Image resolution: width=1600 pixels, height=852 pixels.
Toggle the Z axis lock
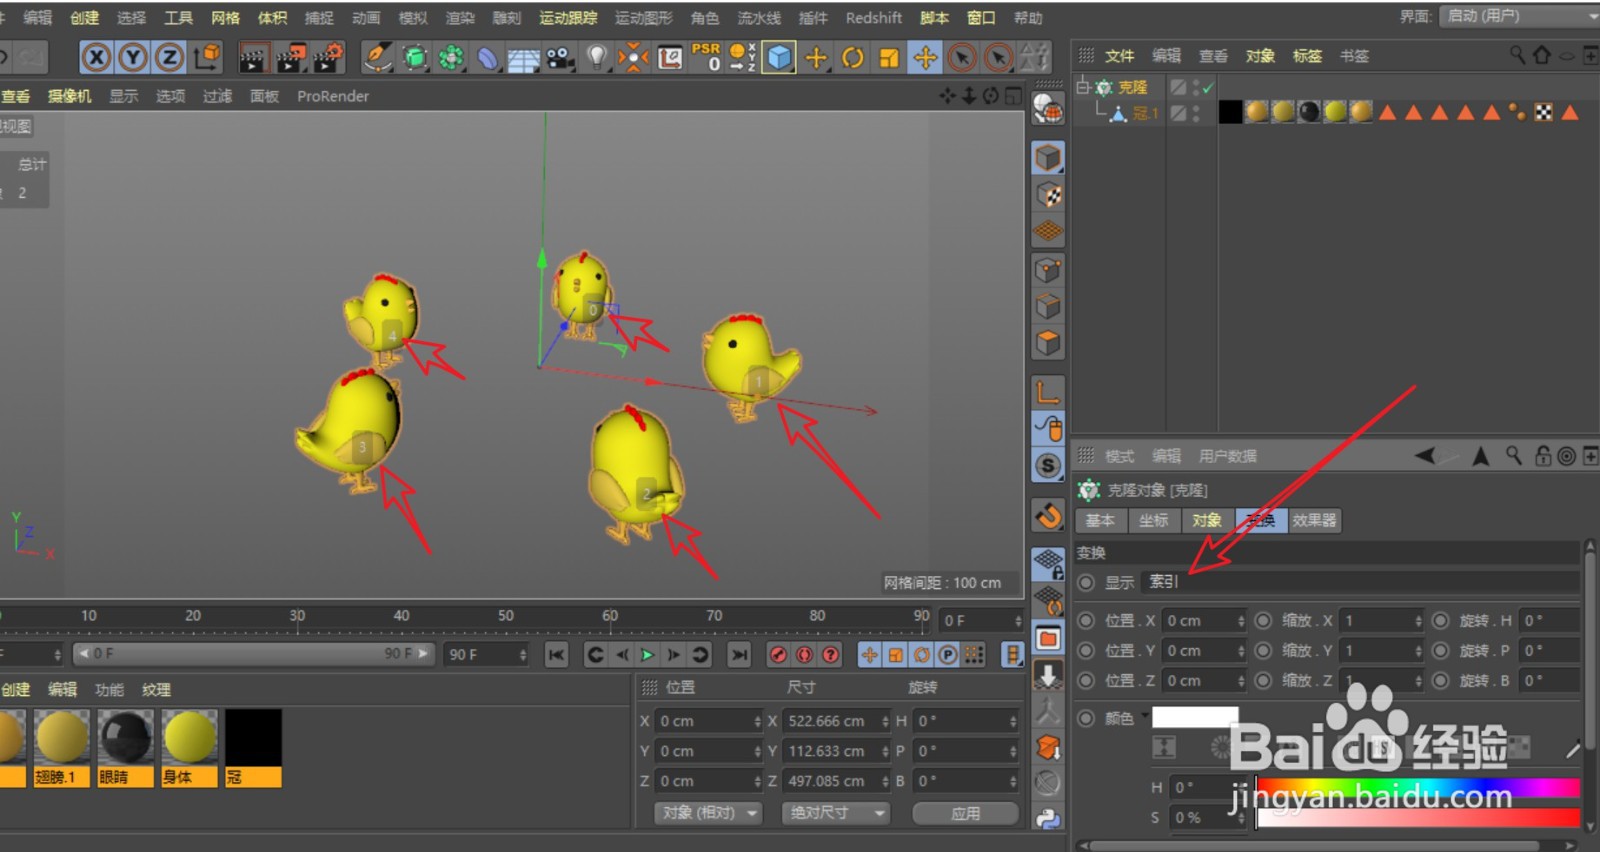tap(170, 58)
